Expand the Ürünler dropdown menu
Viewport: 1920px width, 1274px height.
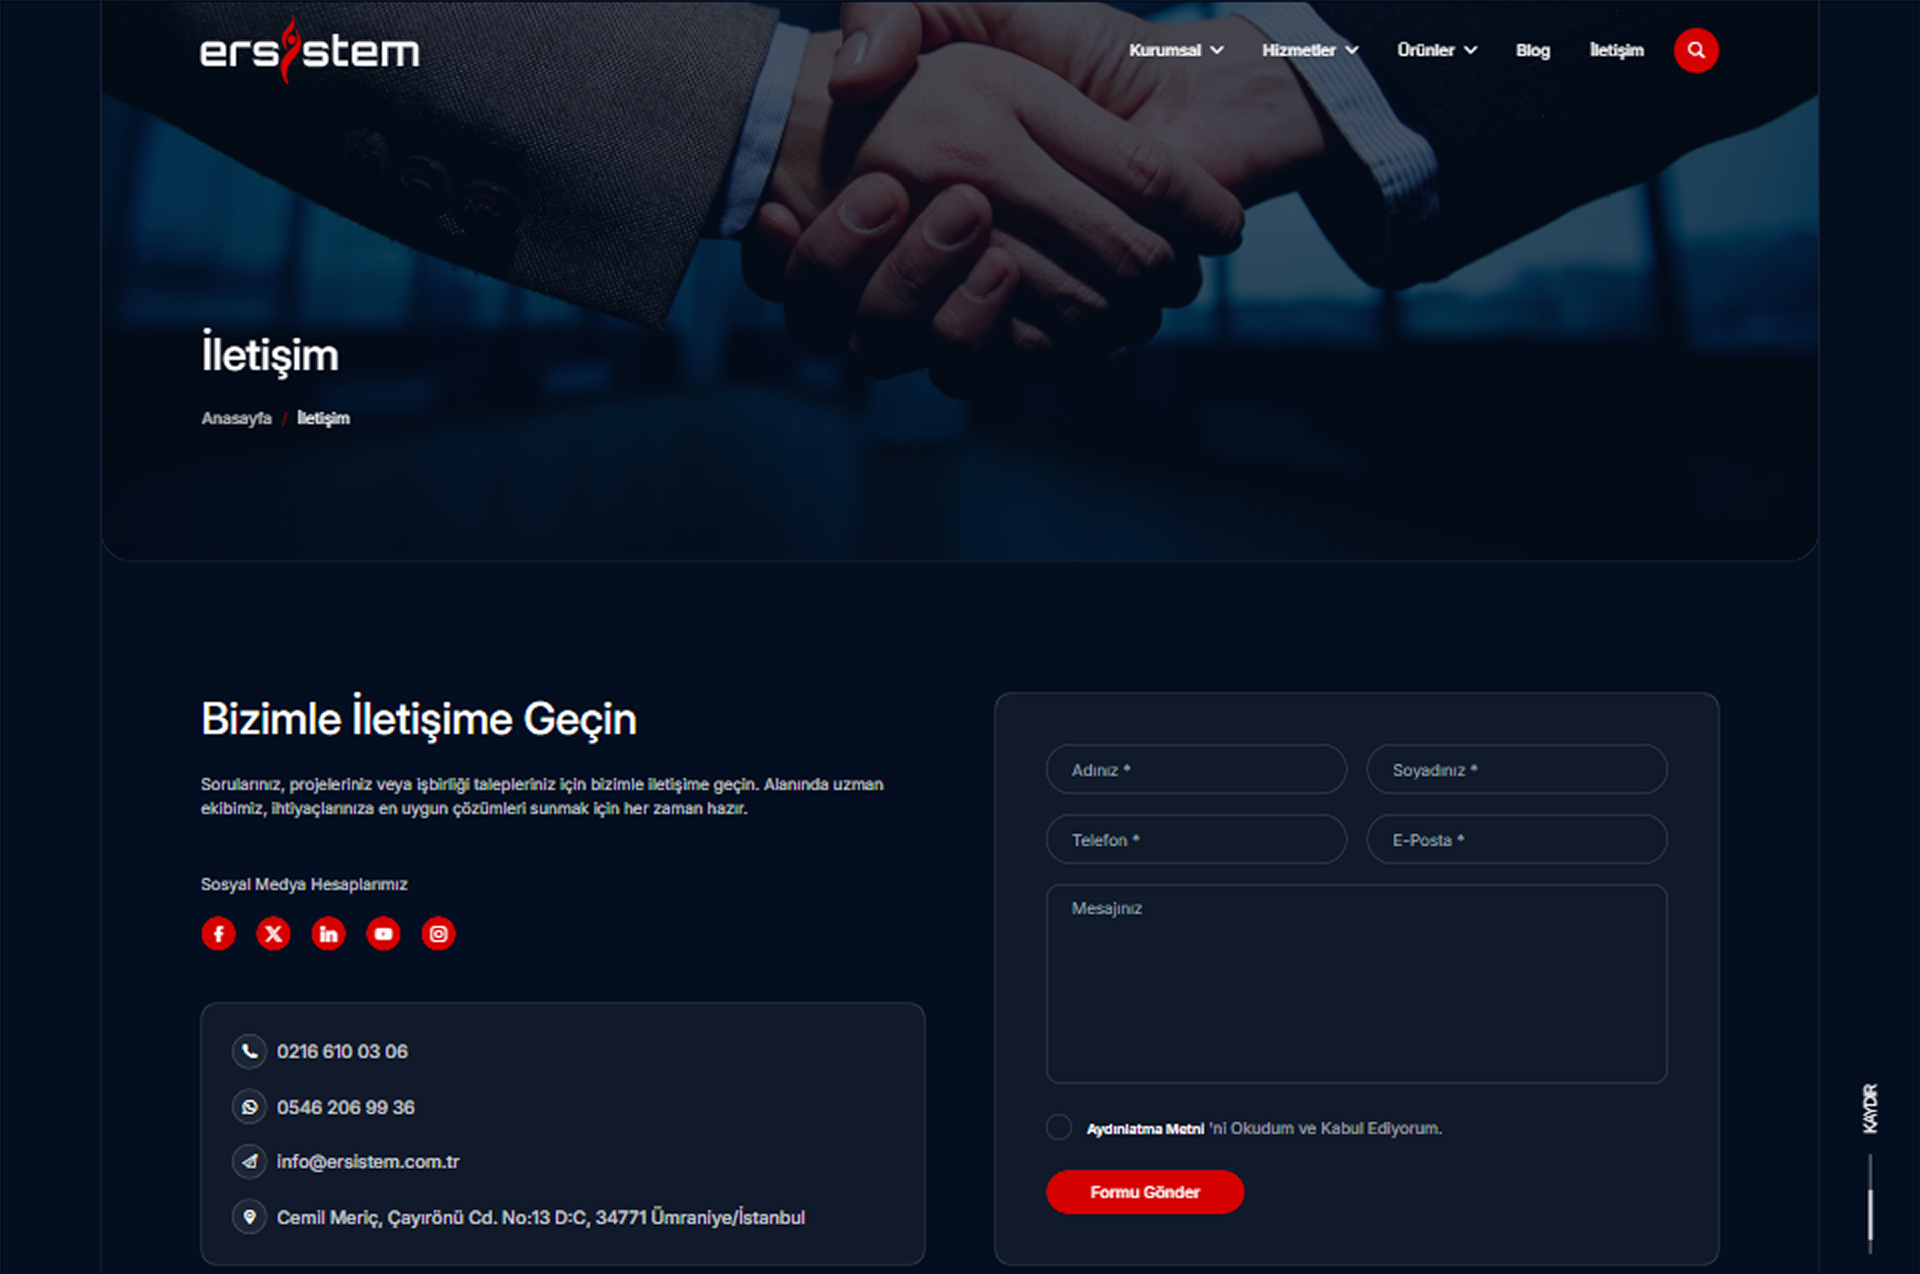(1436, 50)
